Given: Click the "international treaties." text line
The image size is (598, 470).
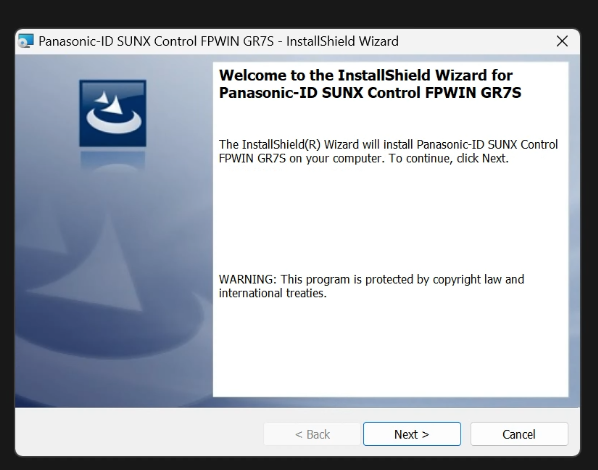Looking at the screenshot, I should (x=273, y=293).
